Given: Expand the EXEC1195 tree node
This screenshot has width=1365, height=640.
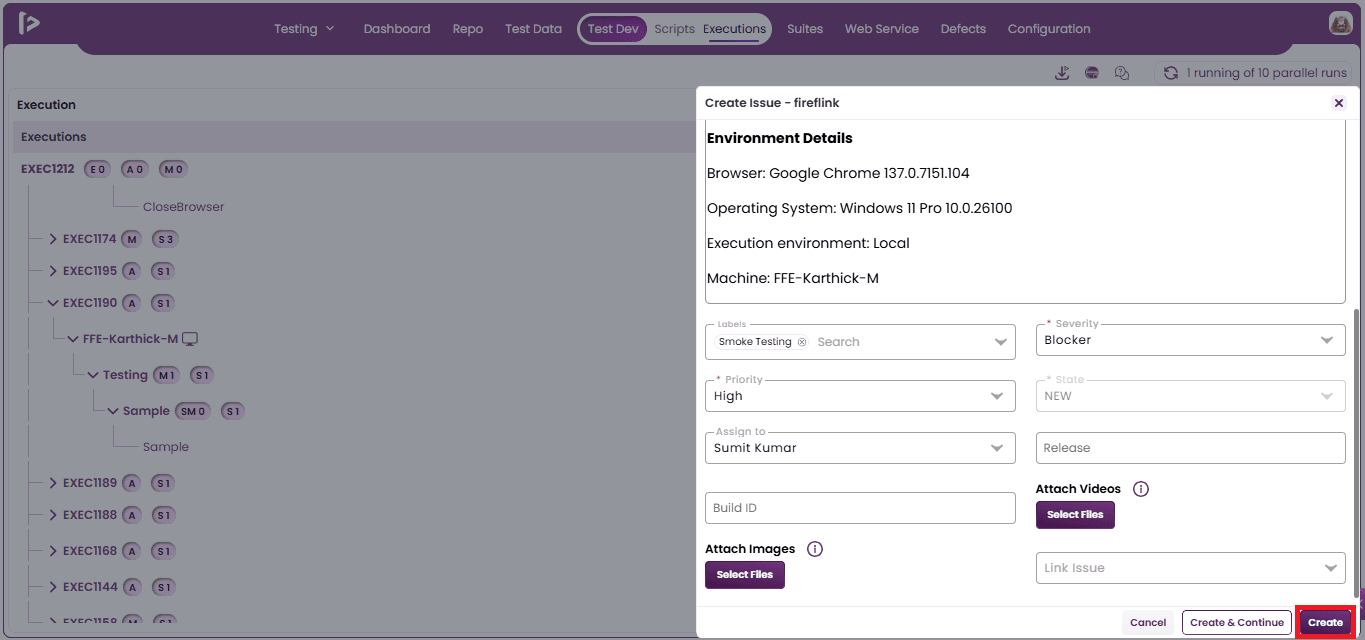Looking at the screenshot, I should [x=53, y=271].
